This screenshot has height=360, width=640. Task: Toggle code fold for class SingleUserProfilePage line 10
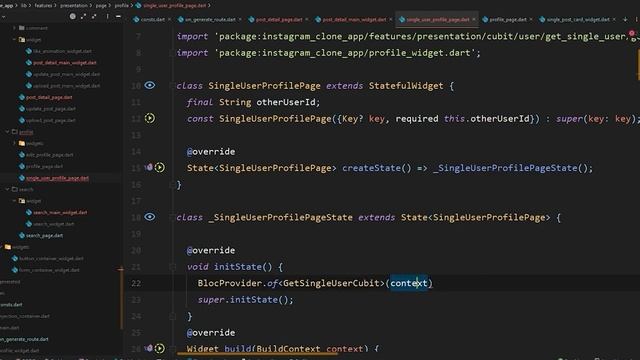[172, 86]
